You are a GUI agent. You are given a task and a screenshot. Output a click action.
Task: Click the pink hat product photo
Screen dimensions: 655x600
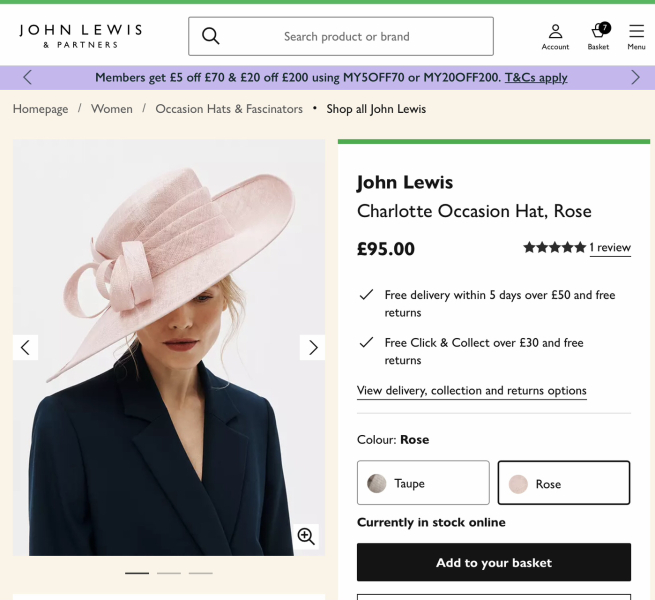click(x=169, y=348)
